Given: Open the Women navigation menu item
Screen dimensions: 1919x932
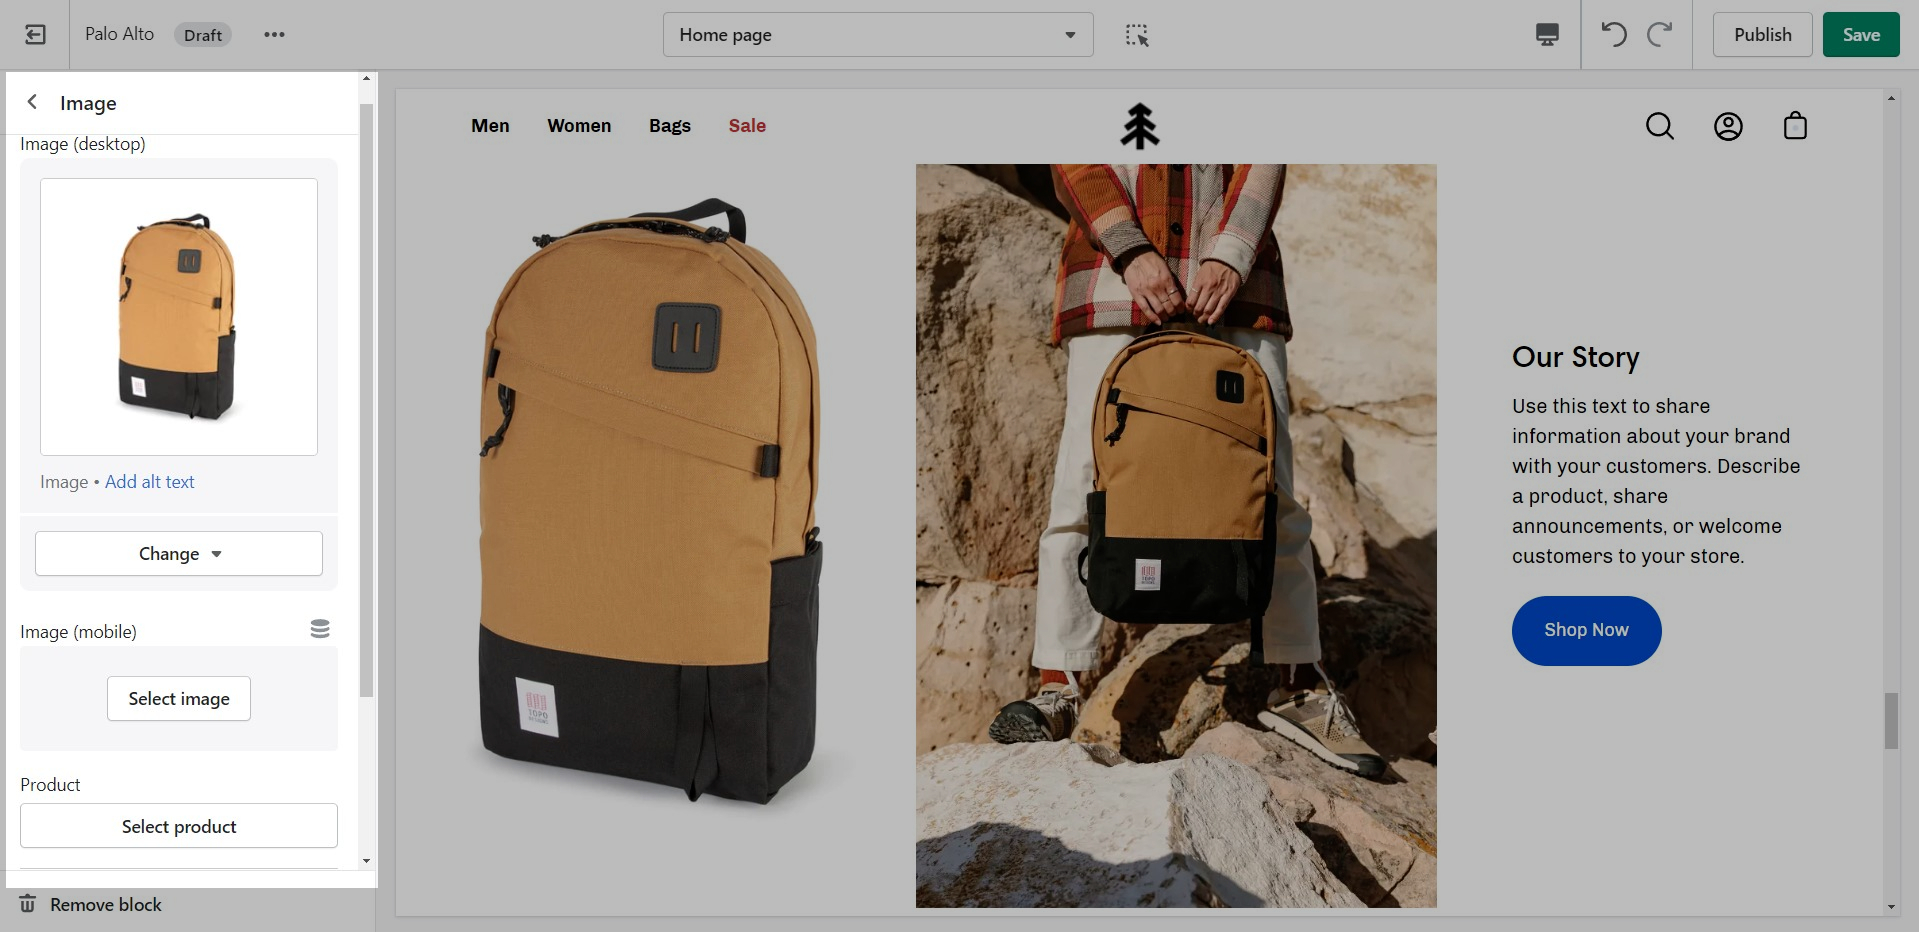Looking at the screenshot, I should coord(579,126).
